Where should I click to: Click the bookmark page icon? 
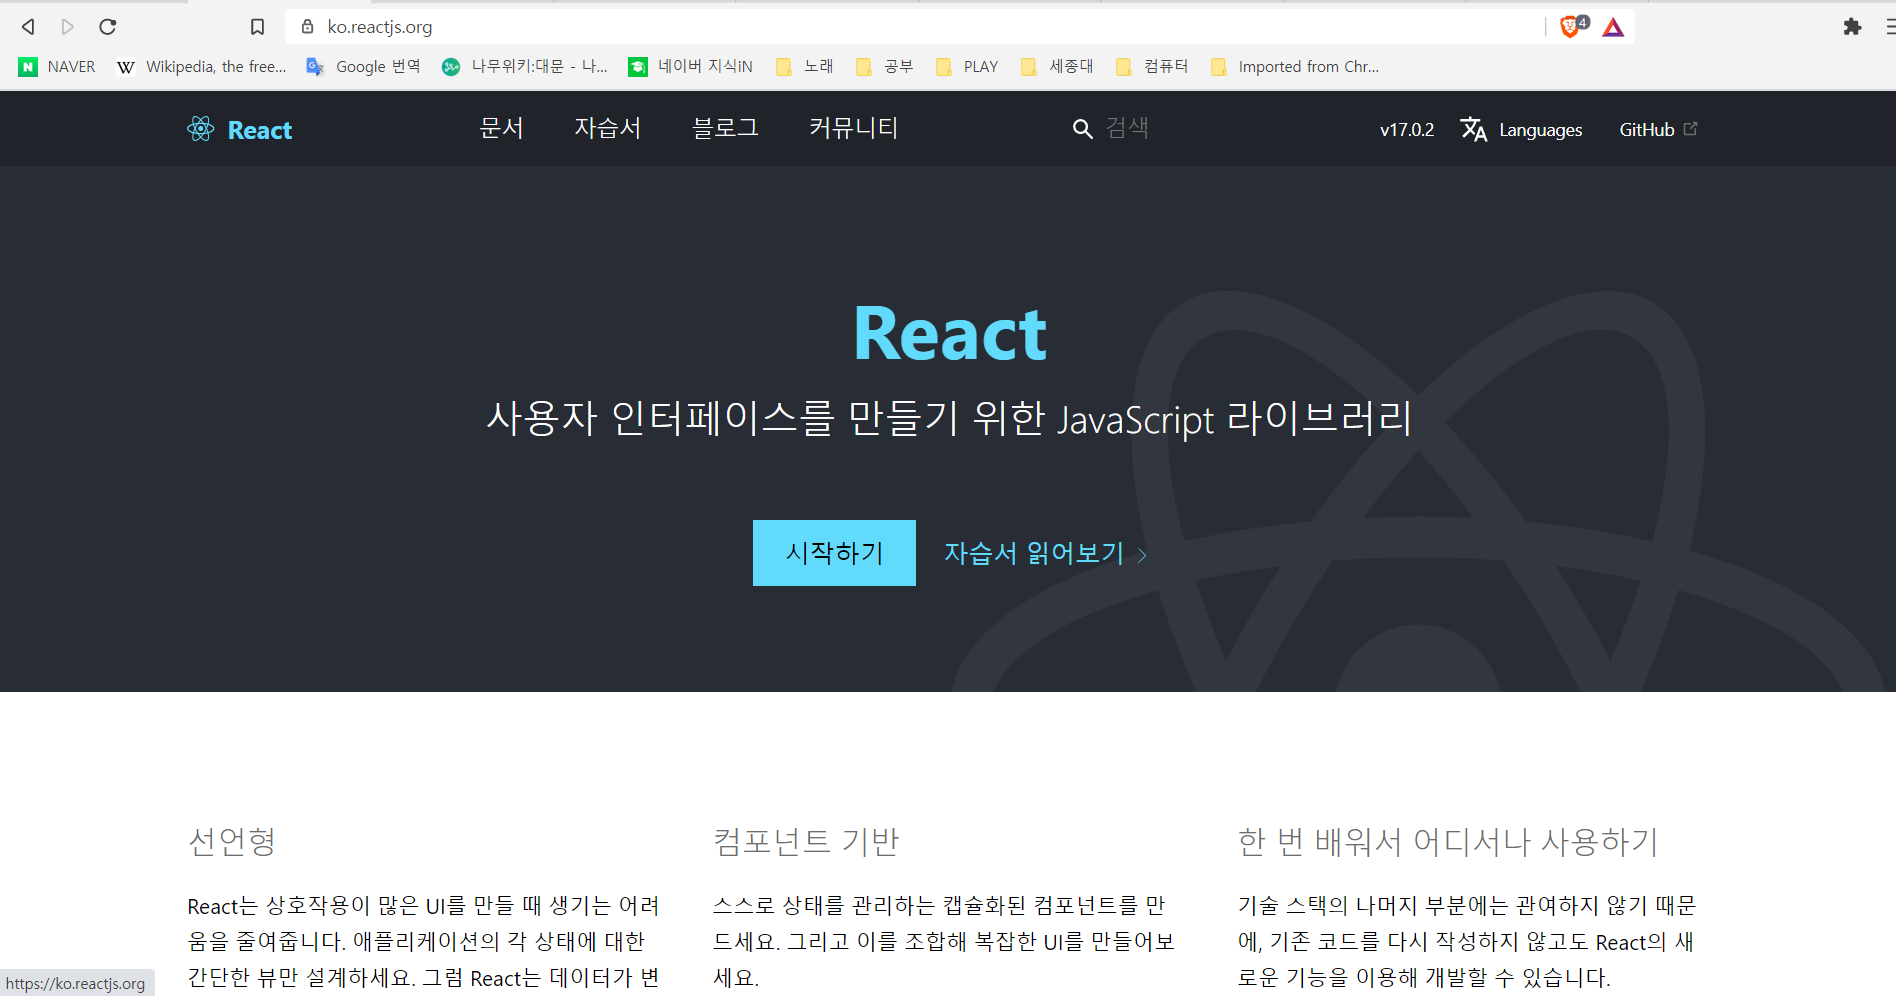pyautogui.click(x=257, y=27)
